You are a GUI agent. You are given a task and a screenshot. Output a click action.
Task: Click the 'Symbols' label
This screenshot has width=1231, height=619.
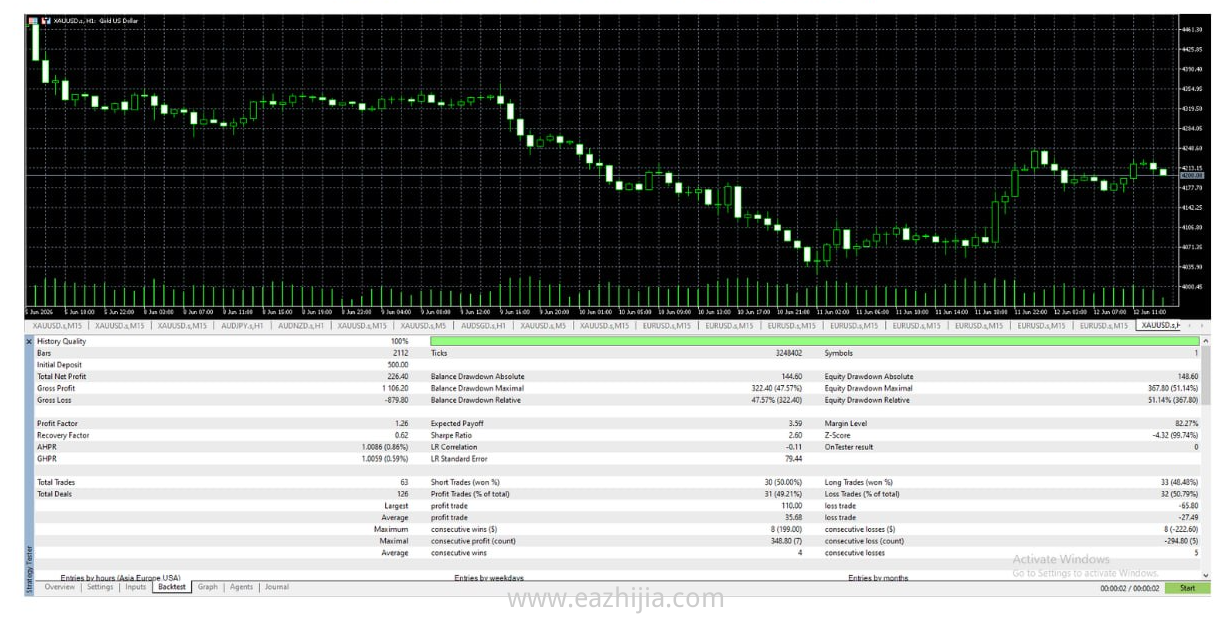click(838, 353)
